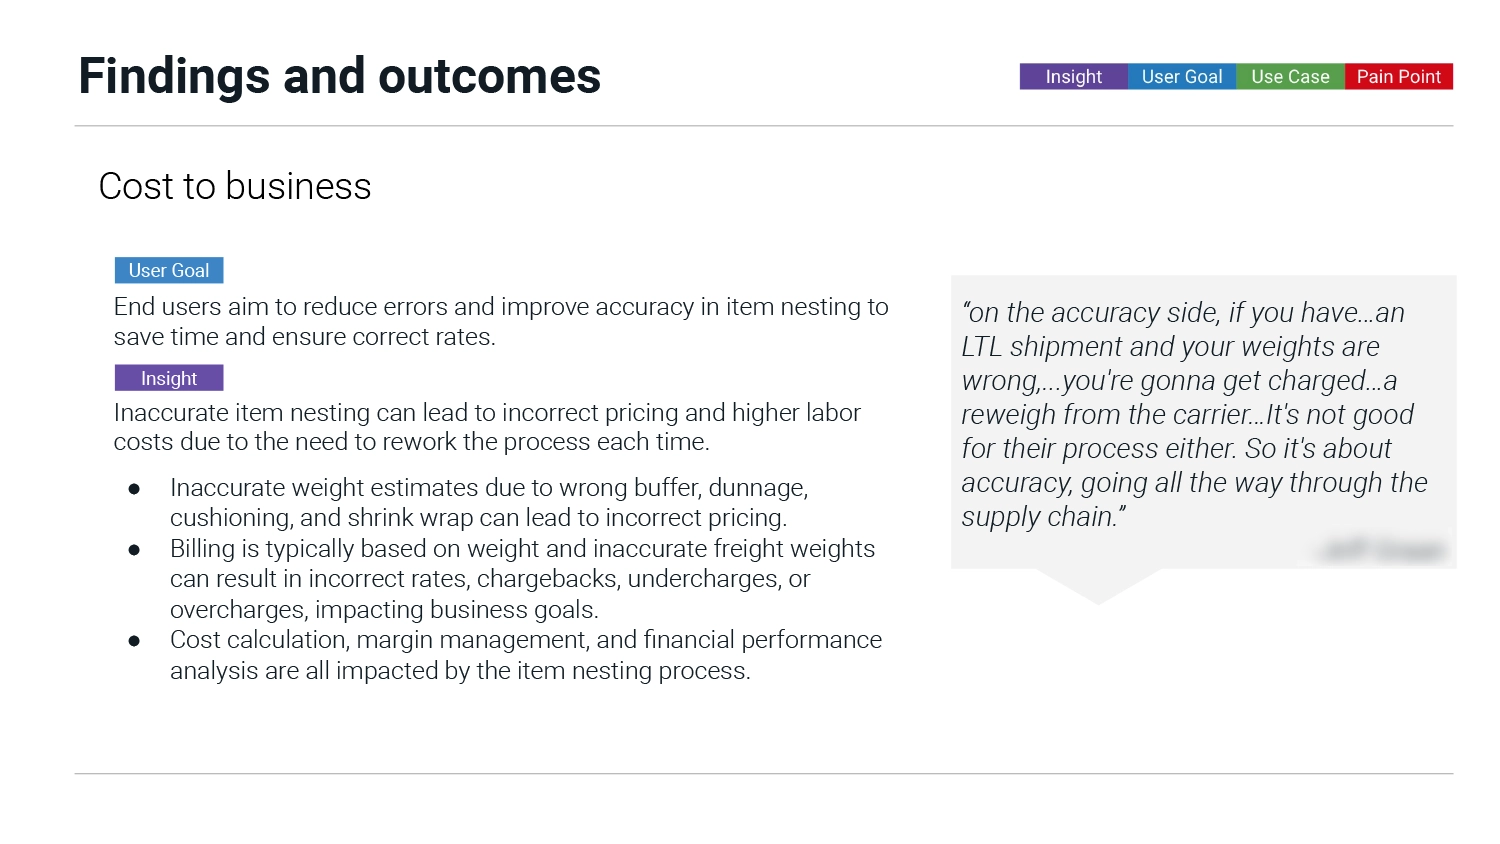1500x844 pixels.
Task: Click the horizontal divider line under the title
Action: click(763, 126)
